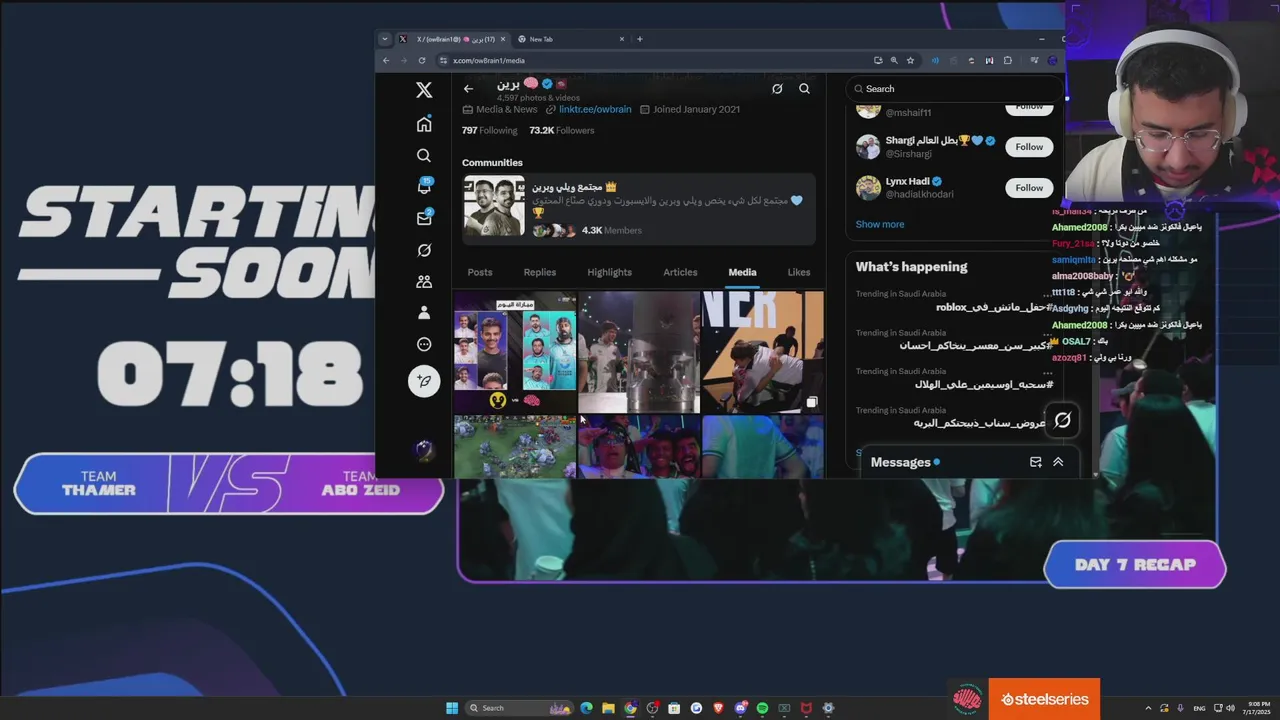The height and width of the screenshot is (720, 1280).
Task: Open Explore search in the X sidebar
Action: pyautogui.click(x=424, y=156)
